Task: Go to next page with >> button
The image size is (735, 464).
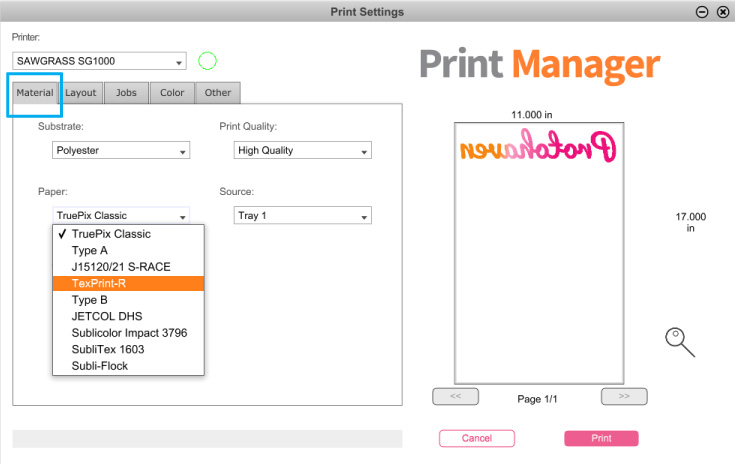Action: click(x=624, y=396)
